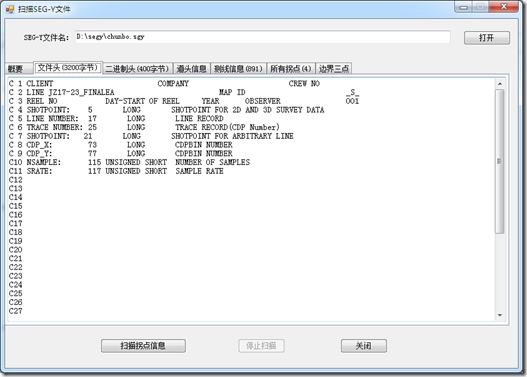The height and width of the screenshot is (377, 527).
Task: Go to the 边界三点 tab
Action: (x=334, y=69)
